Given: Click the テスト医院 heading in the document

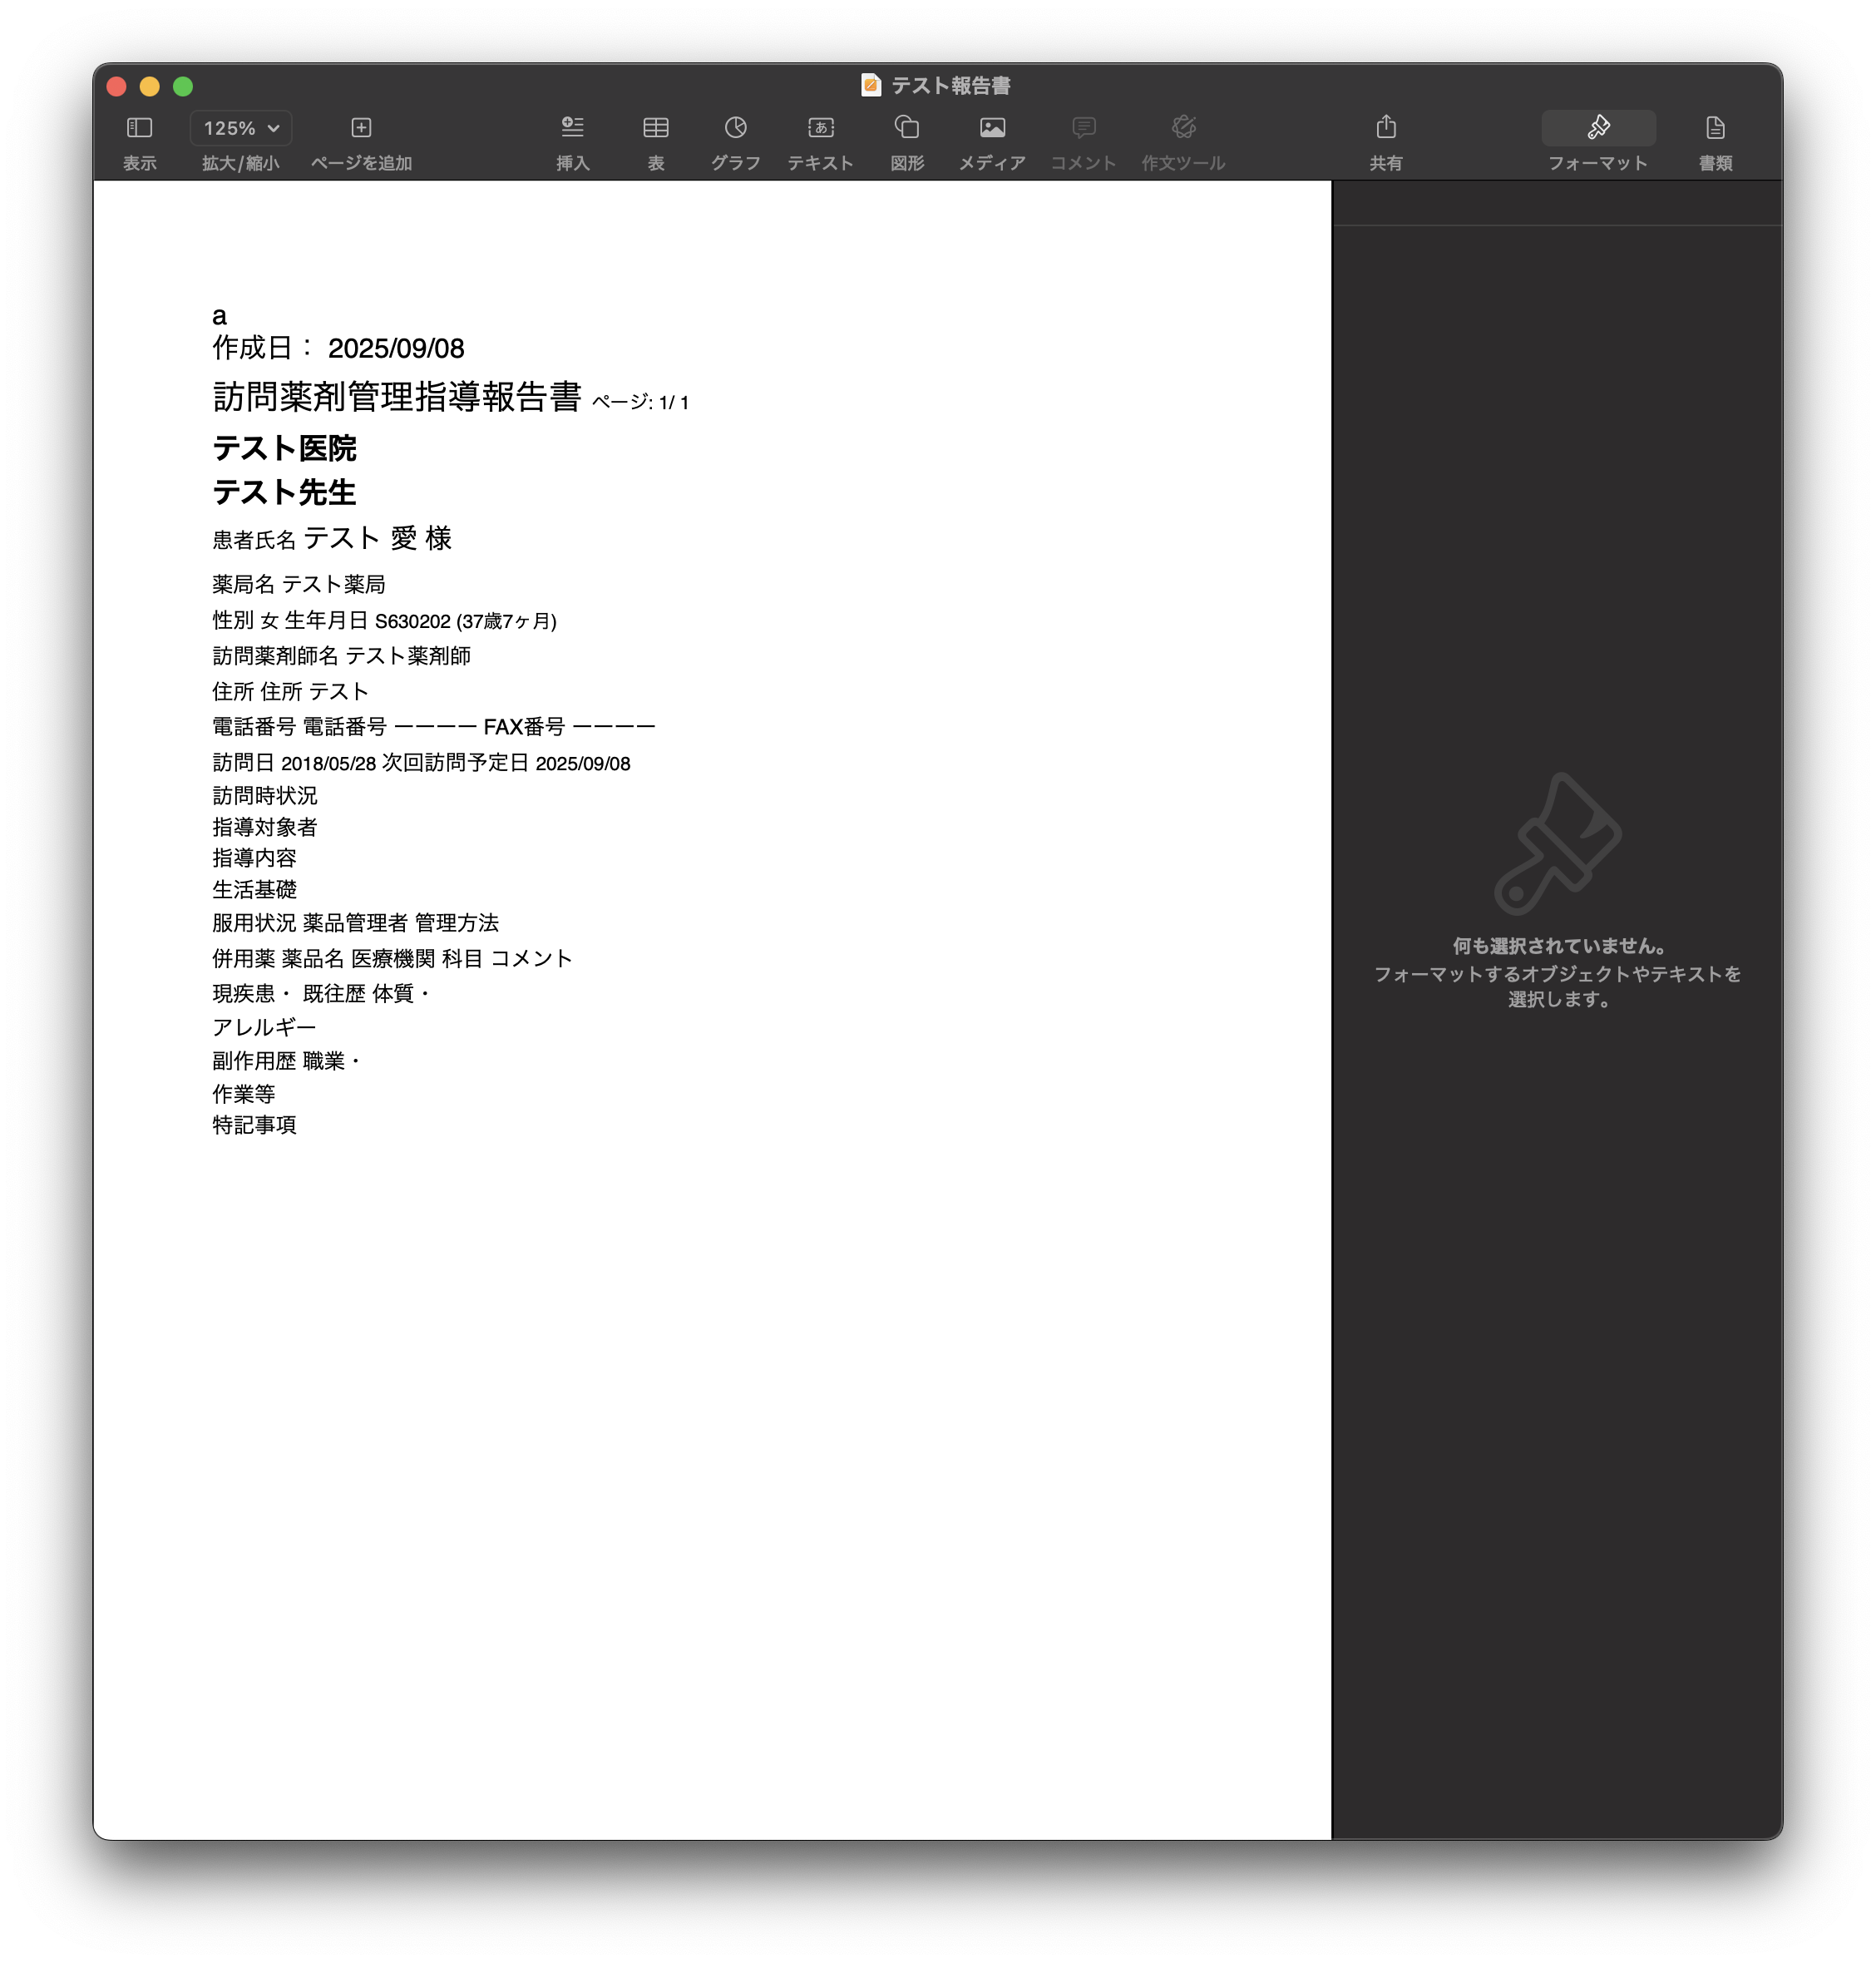Looking at the screenshot, I should (x=286, y=449).
